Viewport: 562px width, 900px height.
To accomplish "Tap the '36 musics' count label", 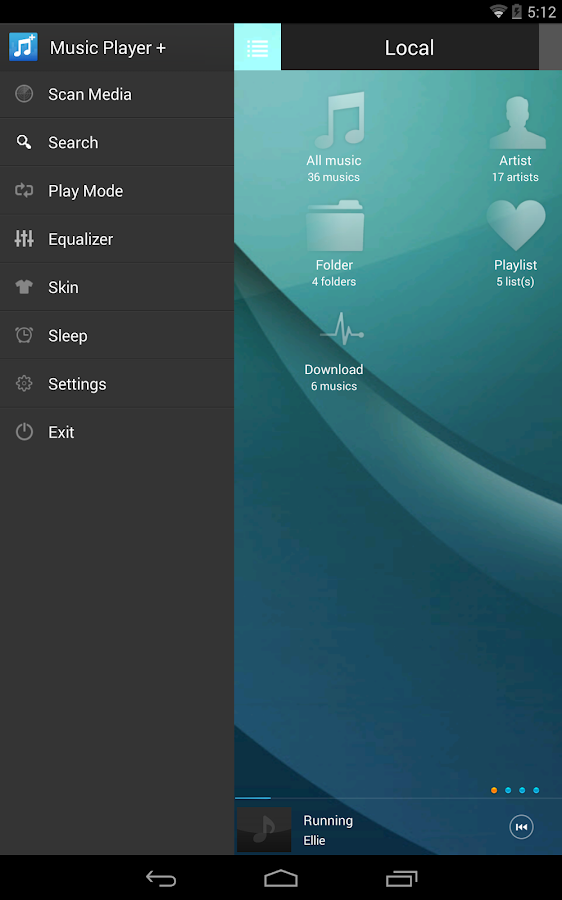I will pos(334,177).
